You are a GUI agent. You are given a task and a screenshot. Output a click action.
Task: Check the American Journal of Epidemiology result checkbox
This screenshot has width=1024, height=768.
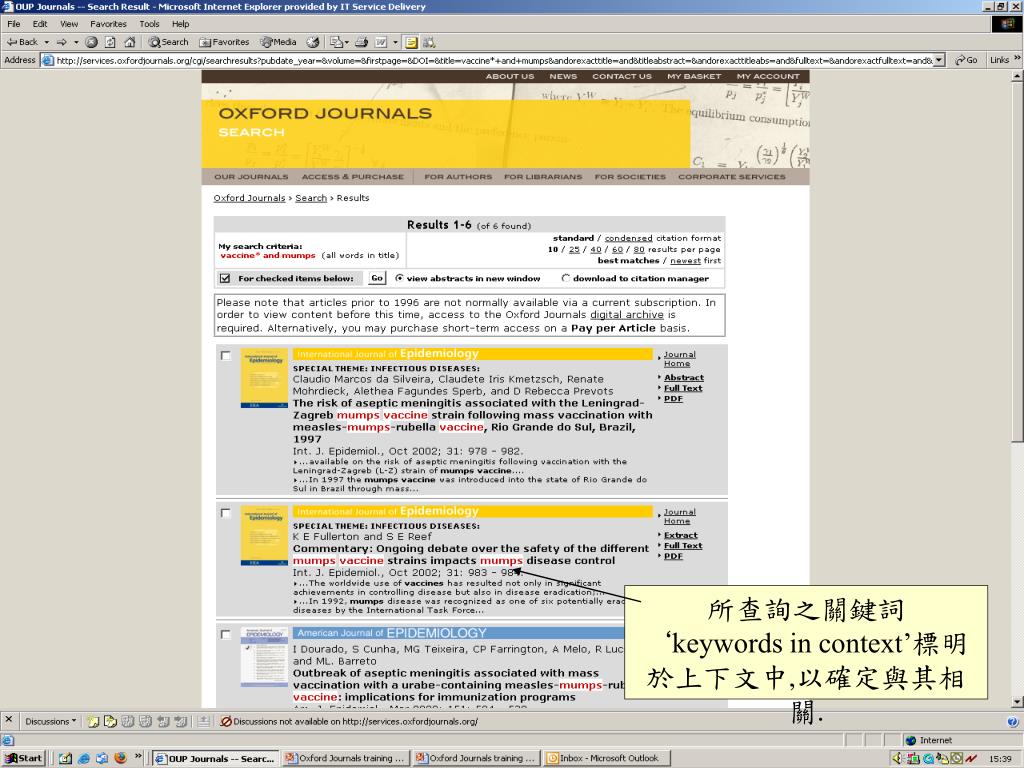[225, 634]
